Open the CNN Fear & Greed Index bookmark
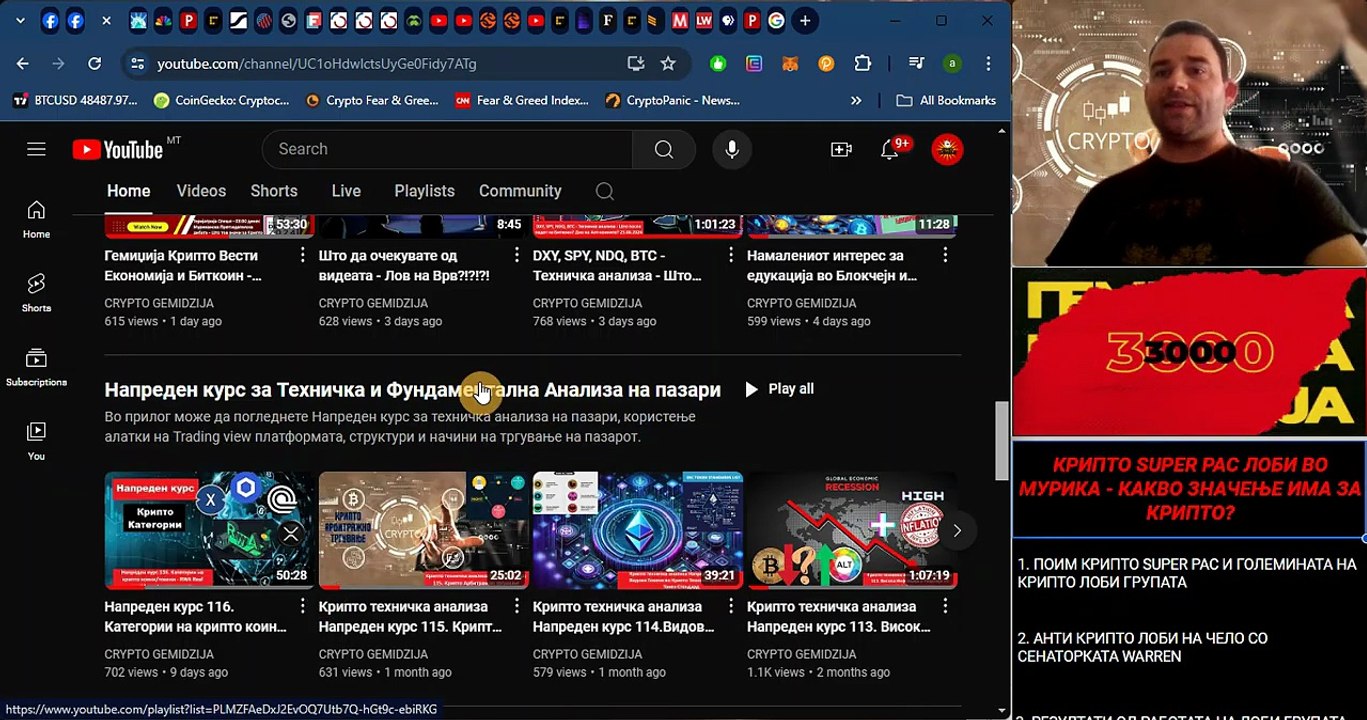The width and height of the screenshot is (1367, 720). tap(522, 100)
